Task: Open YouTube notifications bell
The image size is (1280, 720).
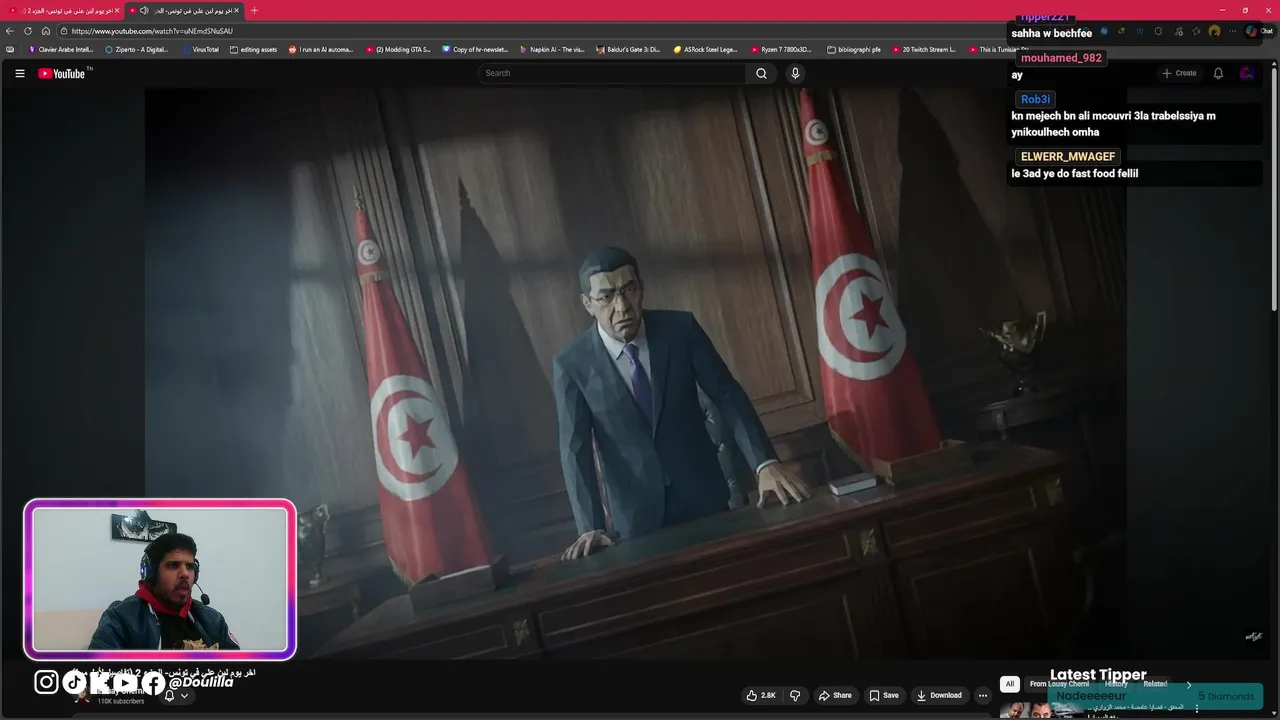Action: 1218,73
